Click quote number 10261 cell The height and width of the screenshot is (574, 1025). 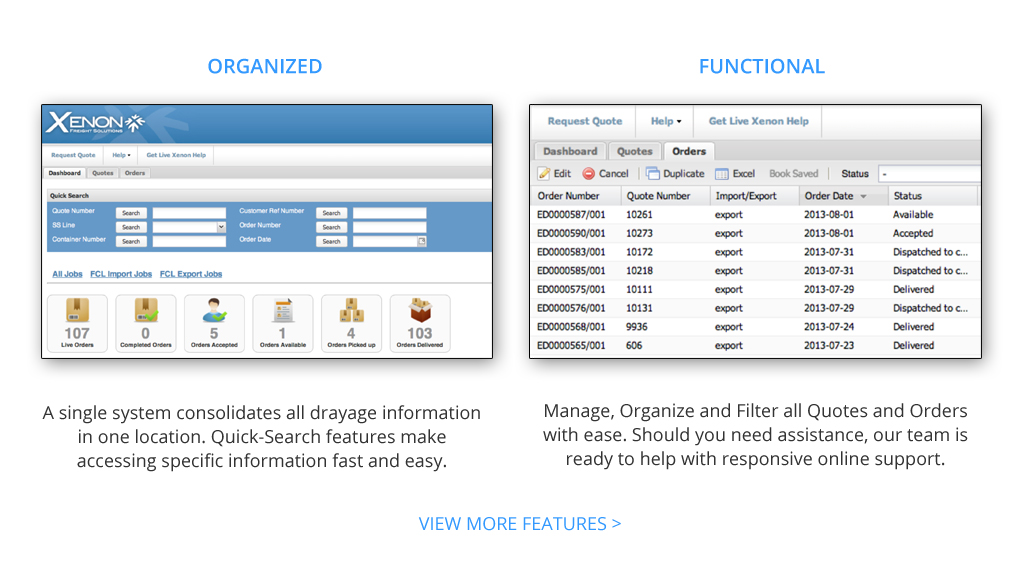639,214
